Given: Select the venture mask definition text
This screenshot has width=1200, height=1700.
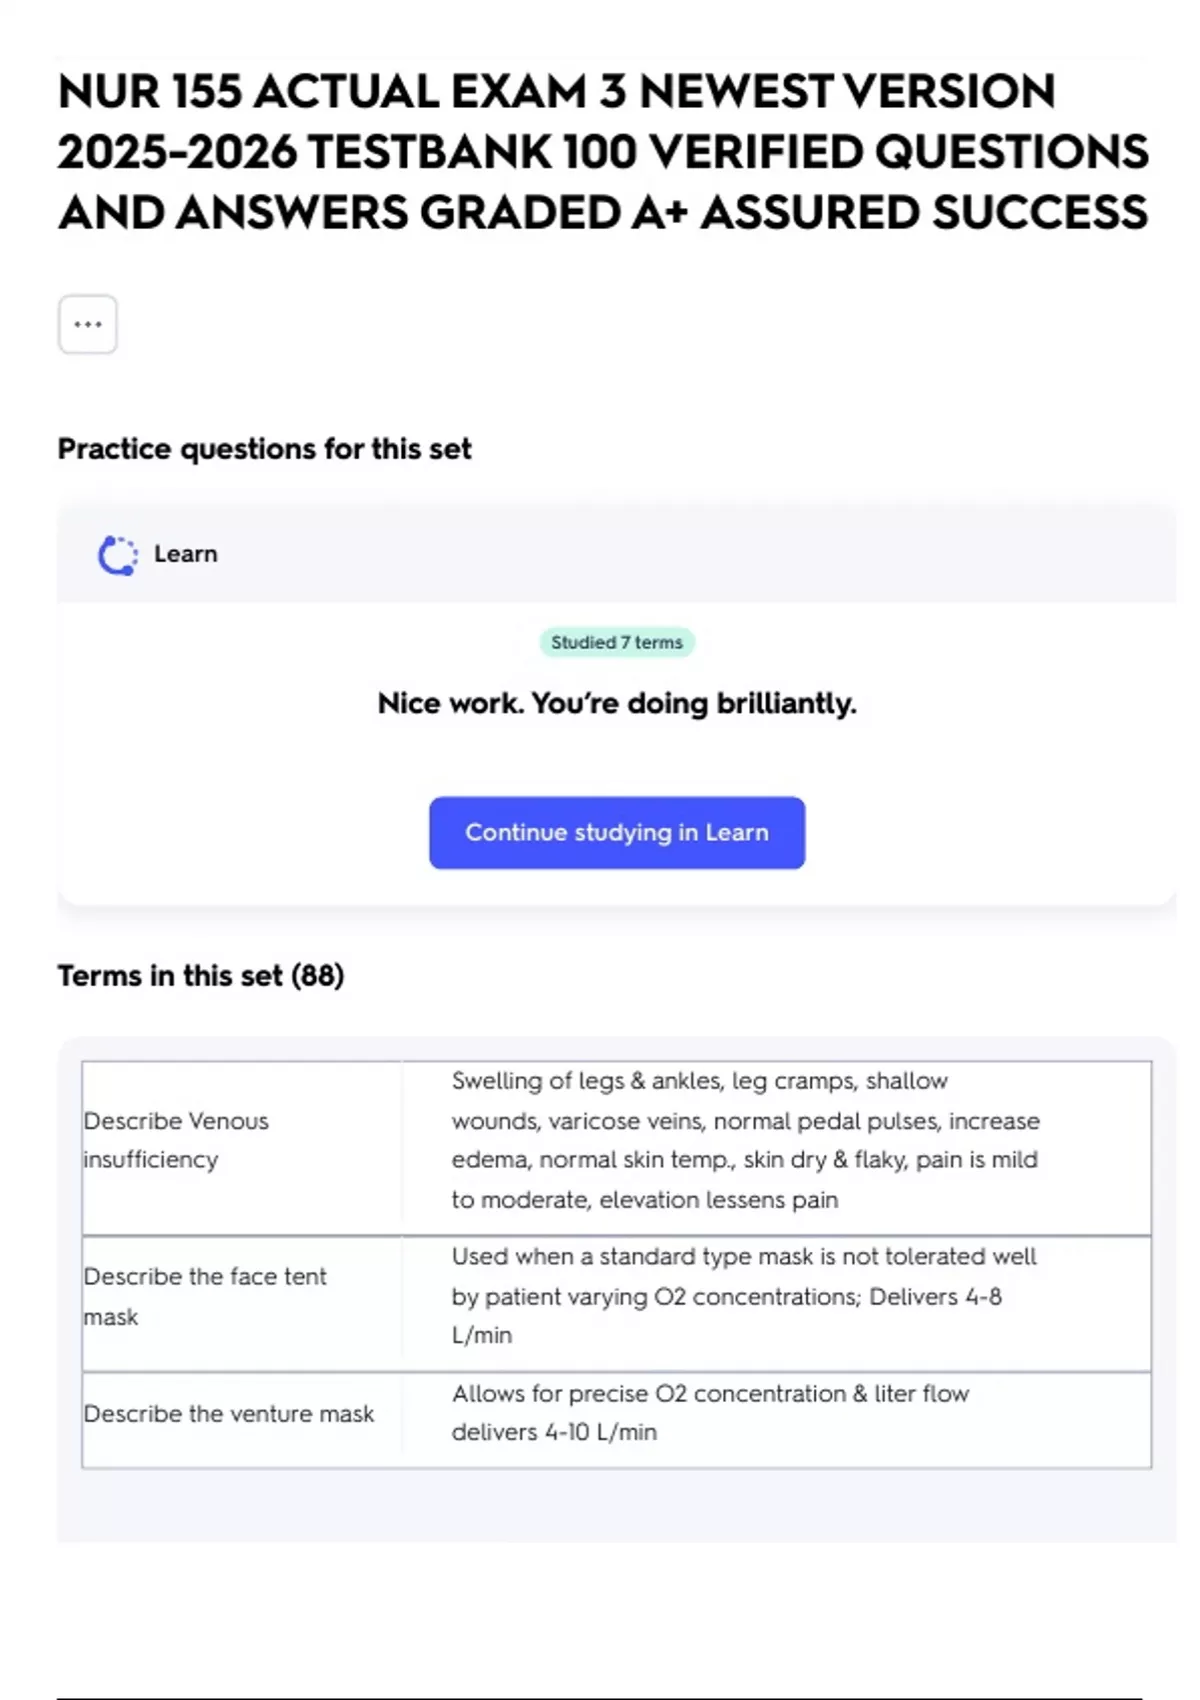Looking at the screenshot, I should (x=710, y=1412).
